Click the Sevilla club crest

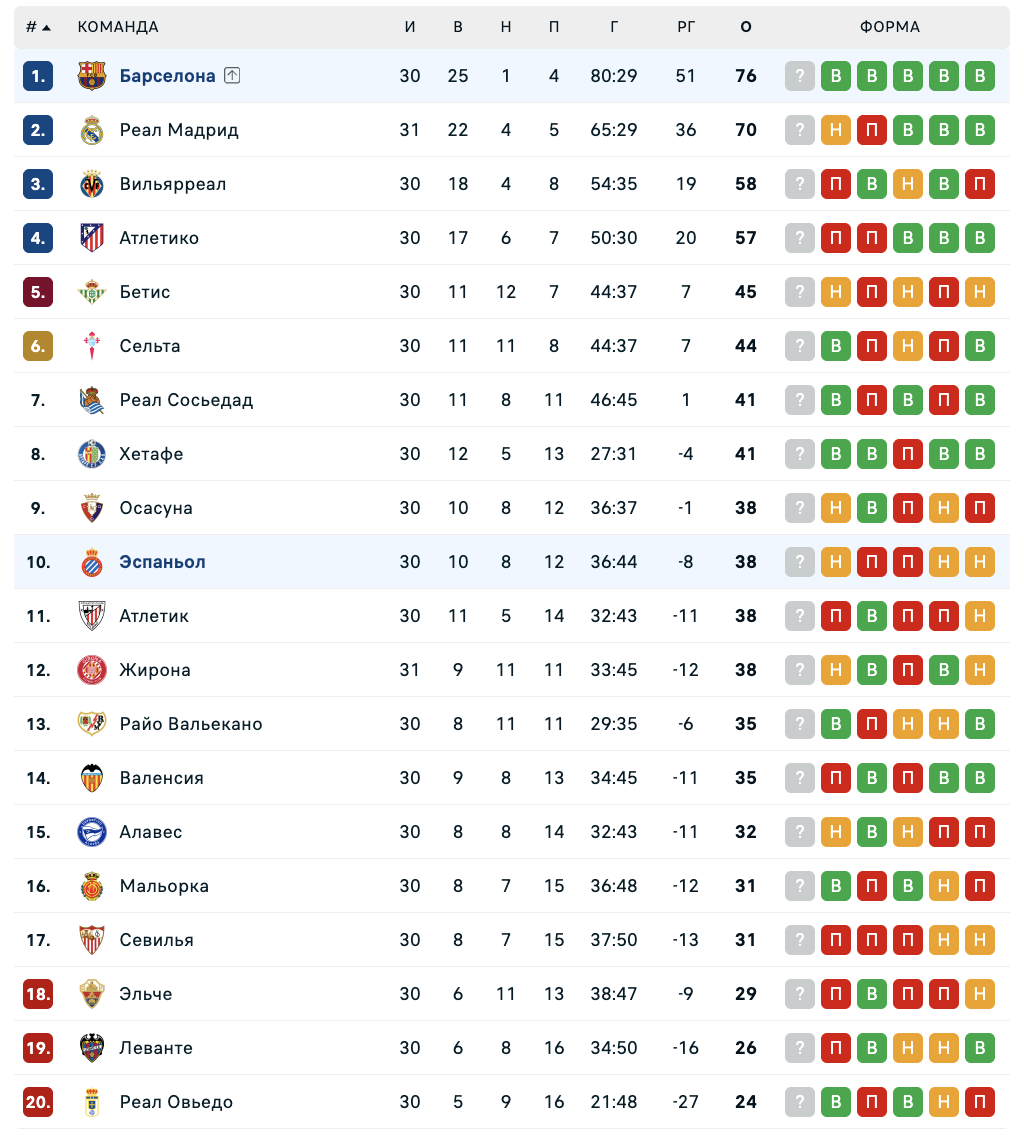click(x=92, y=940)
